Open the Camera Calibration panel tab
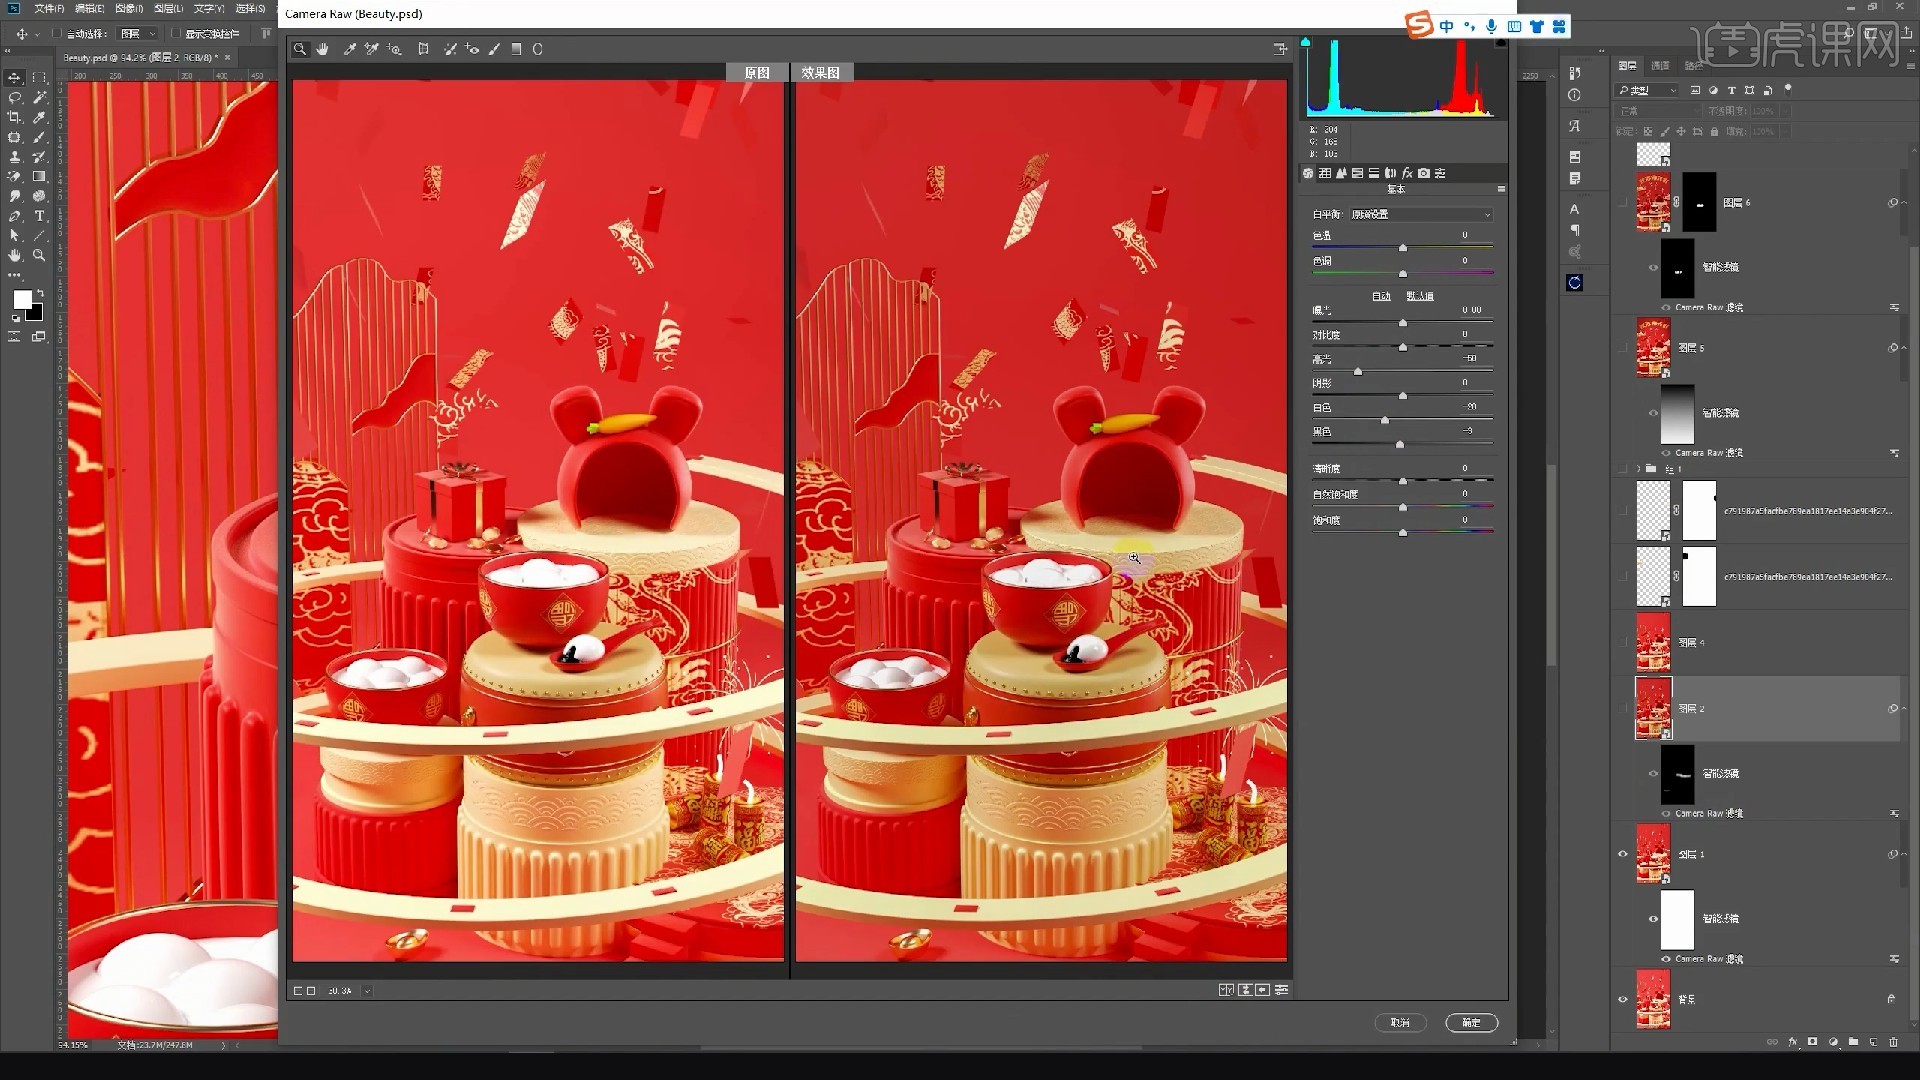 (1424, 173)
